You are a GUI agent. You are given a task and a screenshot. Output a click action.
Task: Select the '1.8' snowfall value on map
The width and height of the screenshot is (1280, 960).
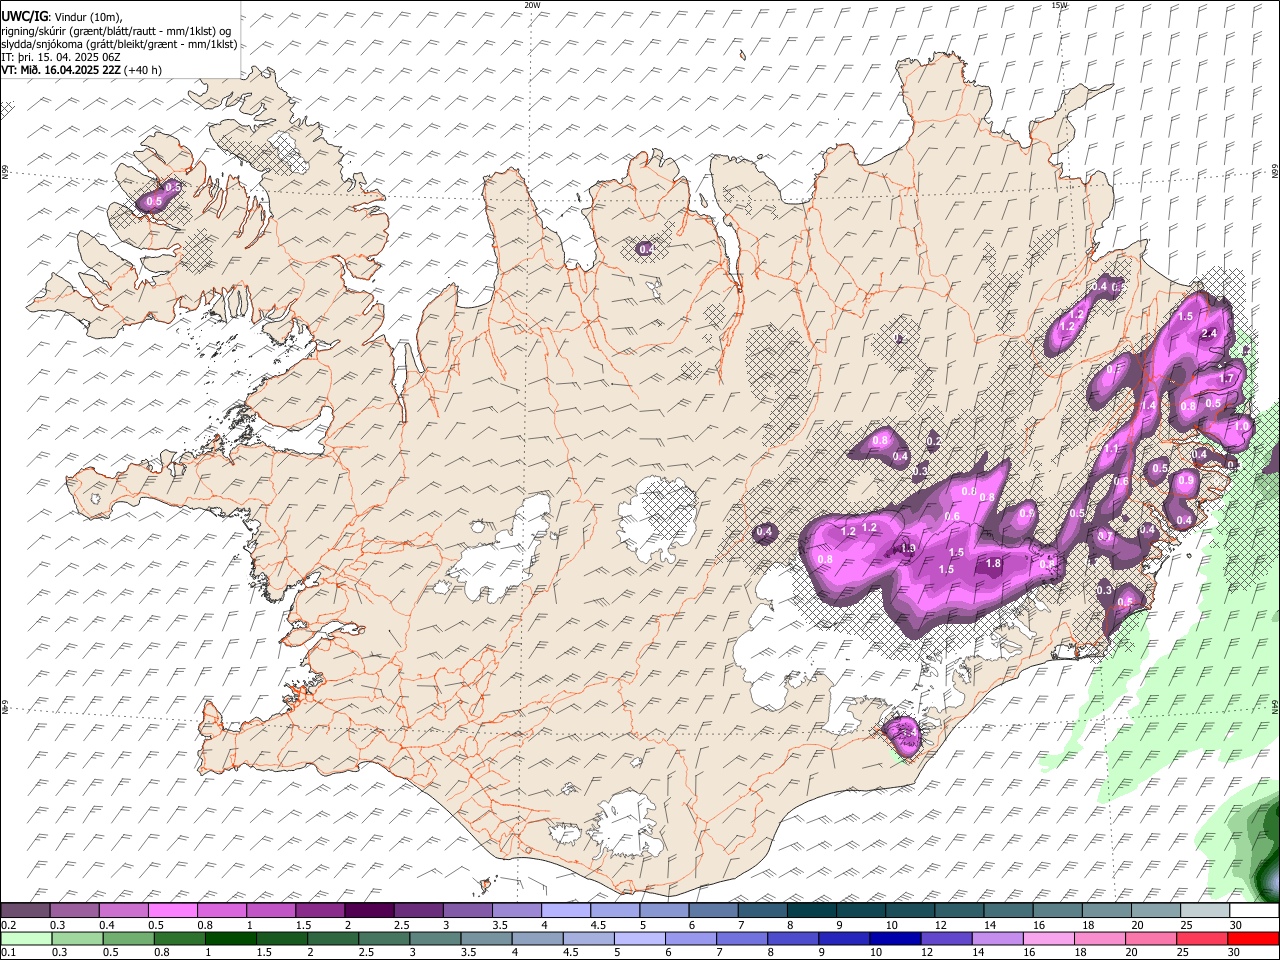(993, 564)
